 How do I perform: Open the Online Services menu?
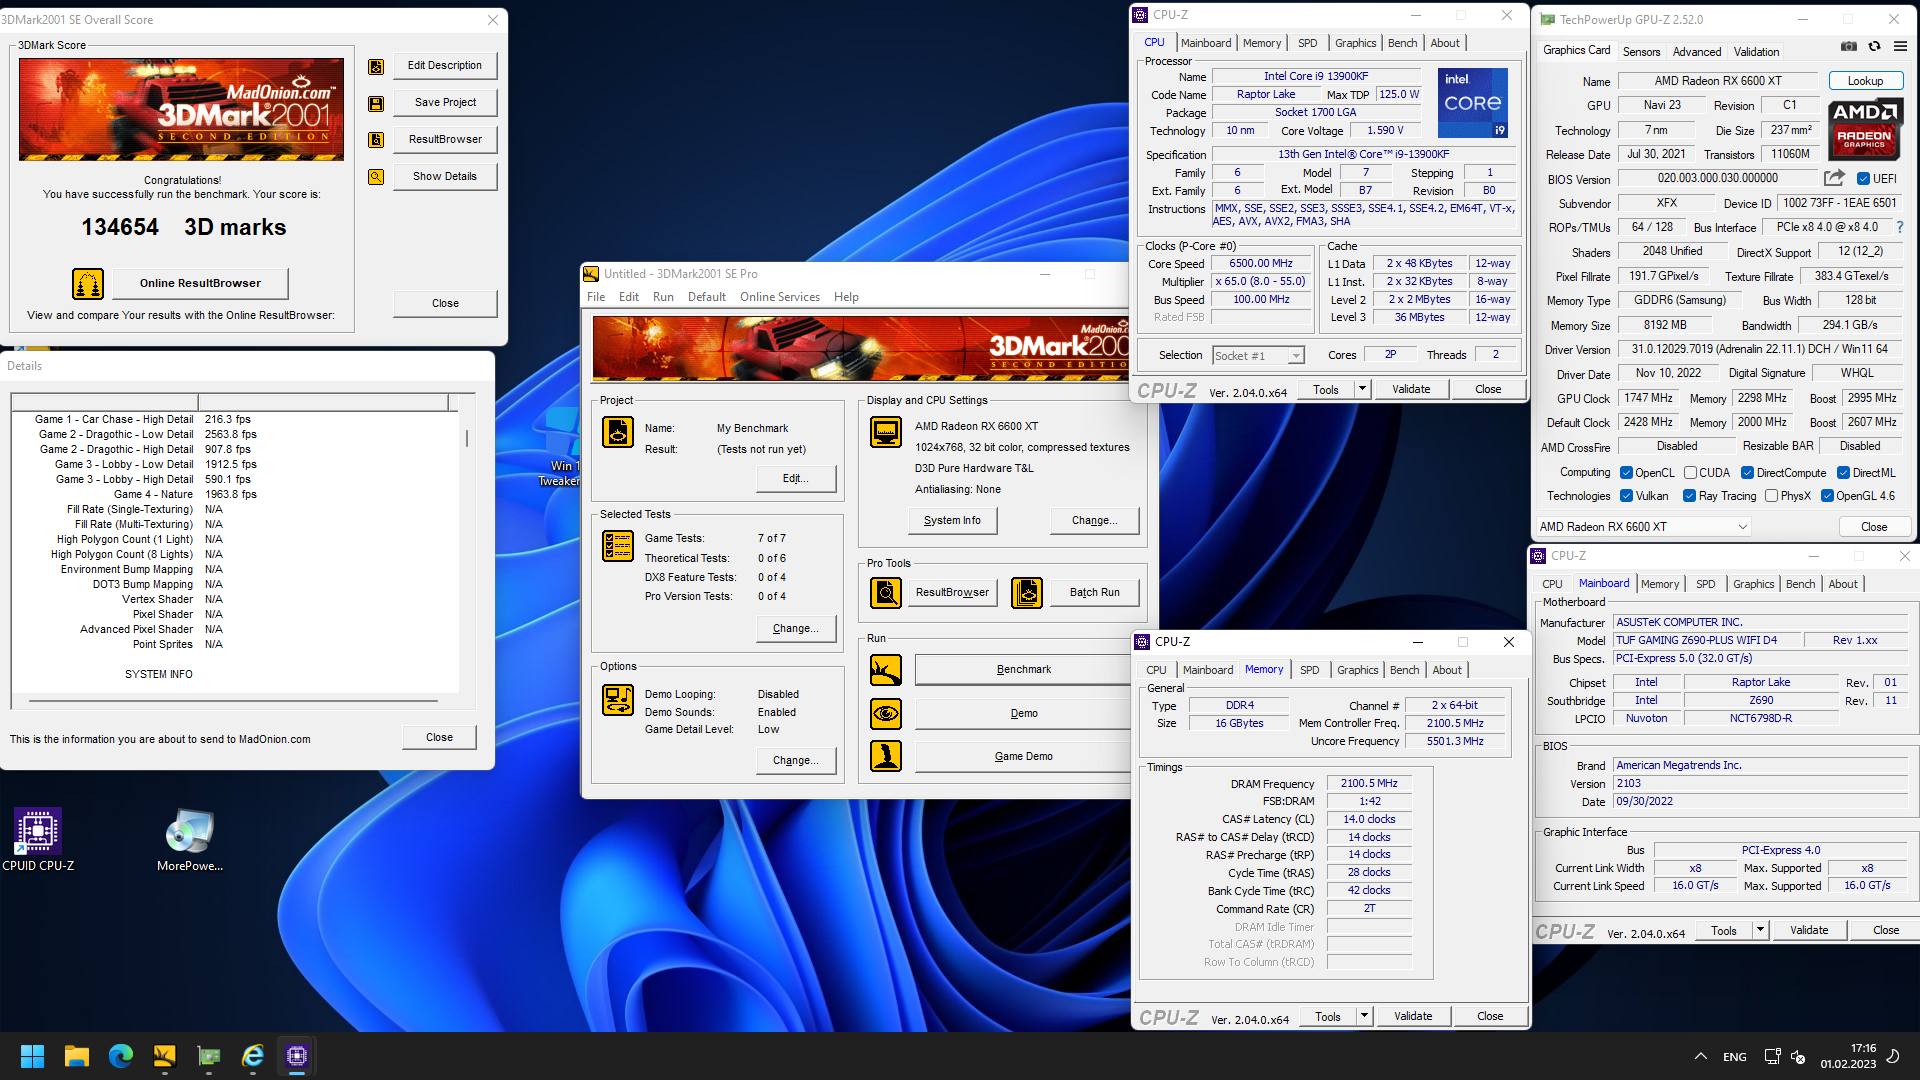pyautogui.click(x=780, y=297)
